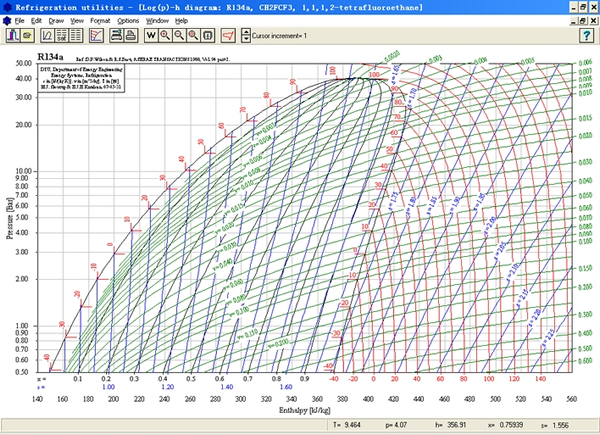Open the Help menu
The height and width of the screenshot is (435, 600).
181,21
